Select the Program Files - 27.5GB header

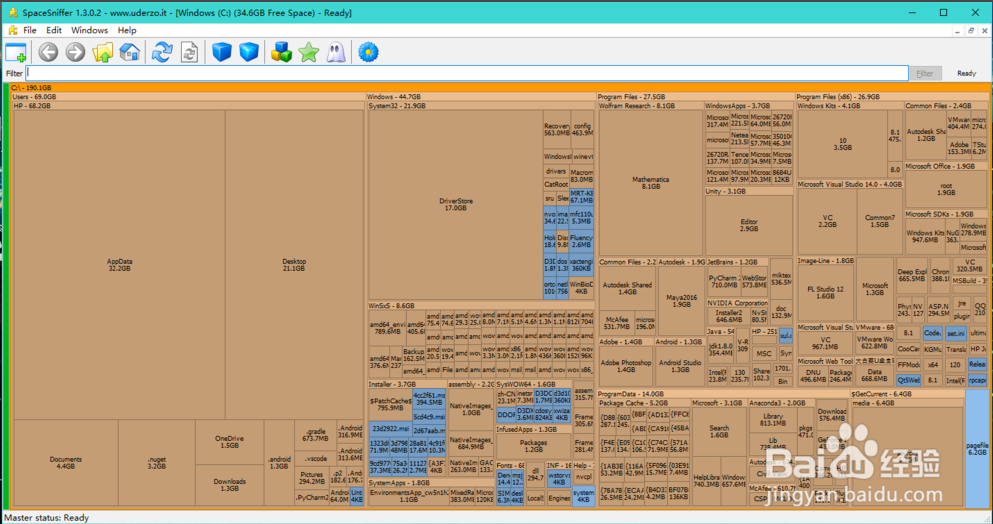pyautogui.click(x=695, y=97)
